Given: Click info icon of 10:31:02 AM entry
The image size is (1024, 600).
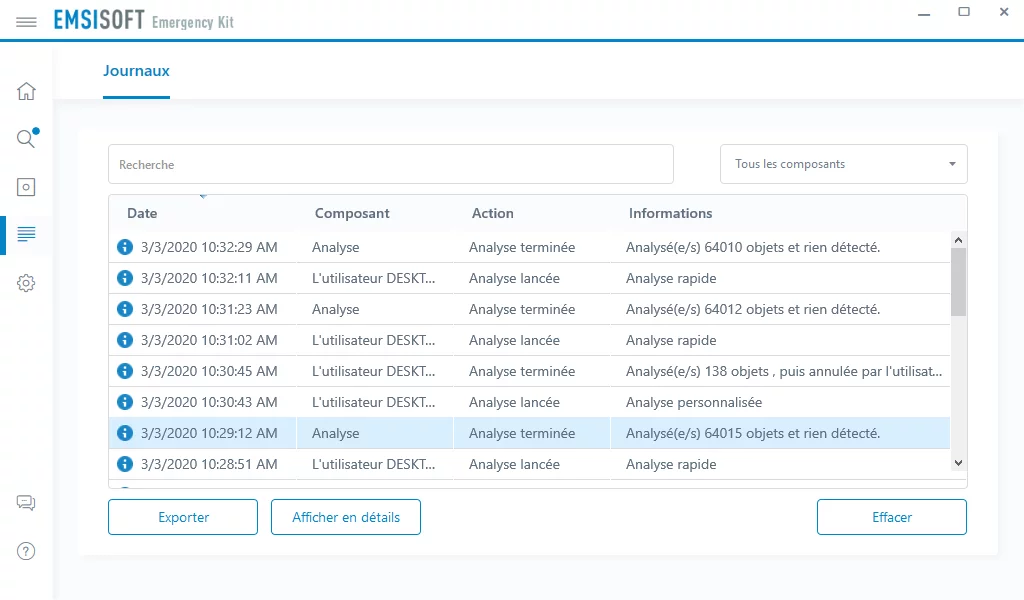Looking at the screenshot, I should click(x=125, y=340).
